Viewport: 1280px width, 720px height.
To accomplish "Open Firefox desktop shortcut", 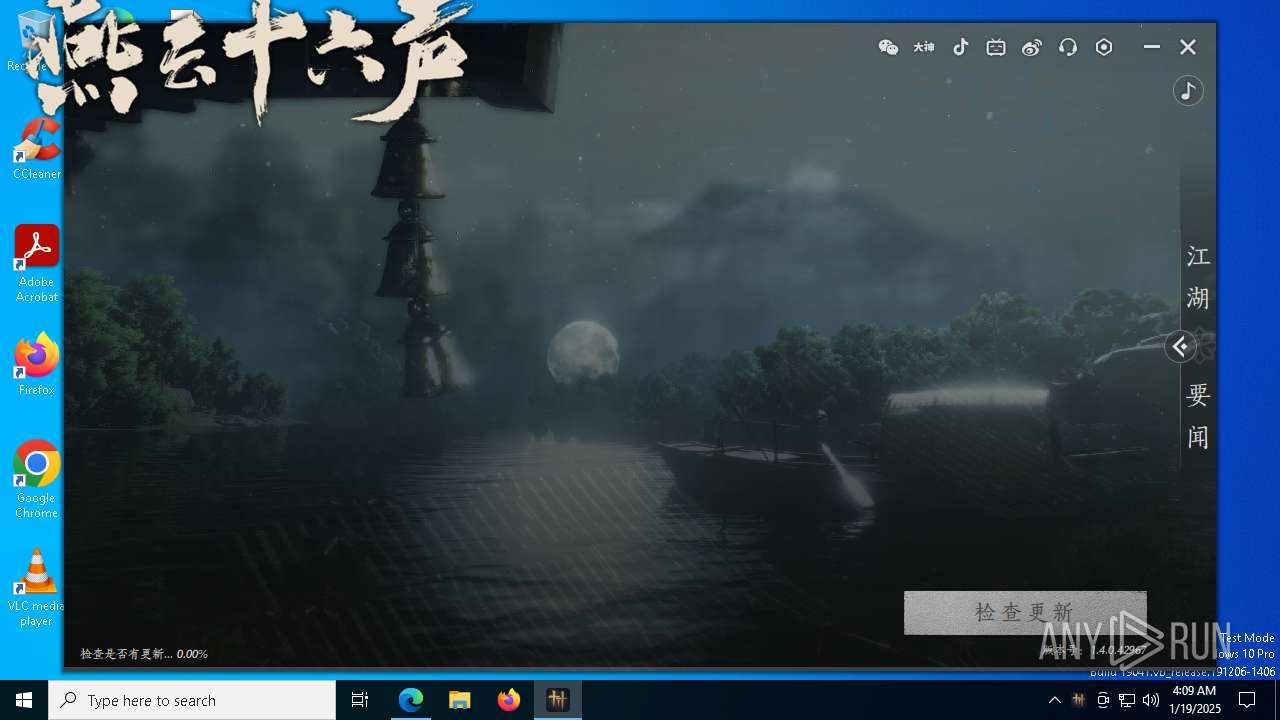I will click(37, 365).
